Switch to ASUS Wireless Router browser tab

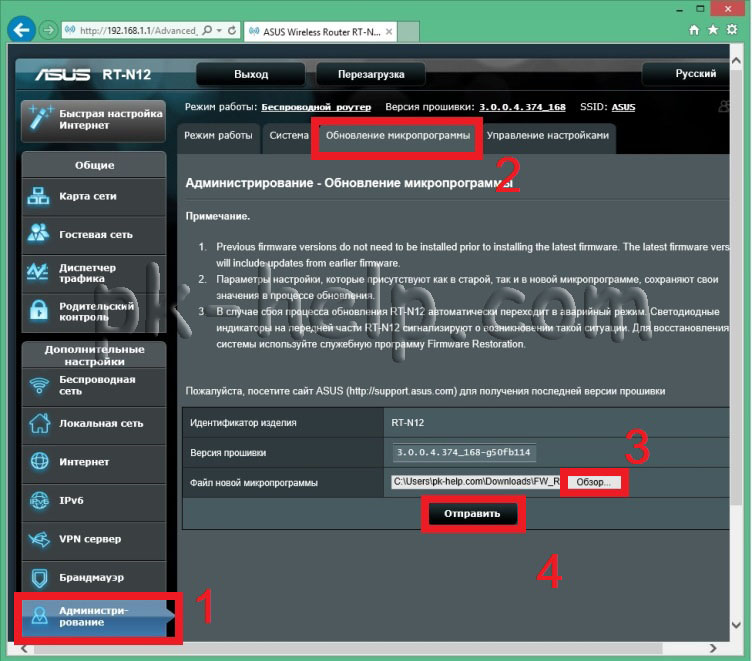(319, 32)
